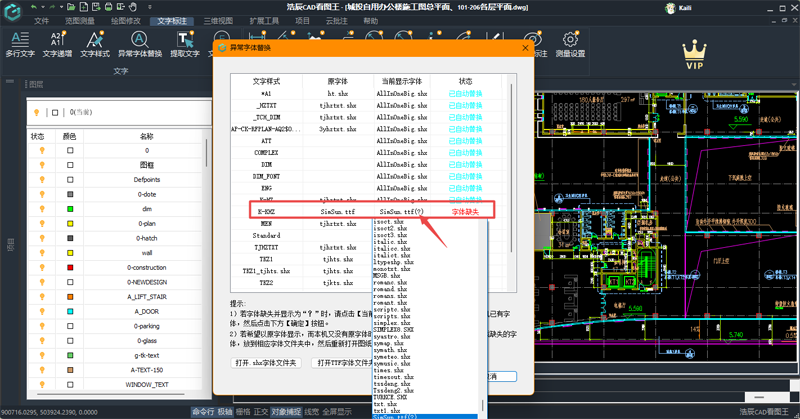Click the yellow color swatch of wall layer
This screenshot has height=419, width=800.
[x=70, y=252]
